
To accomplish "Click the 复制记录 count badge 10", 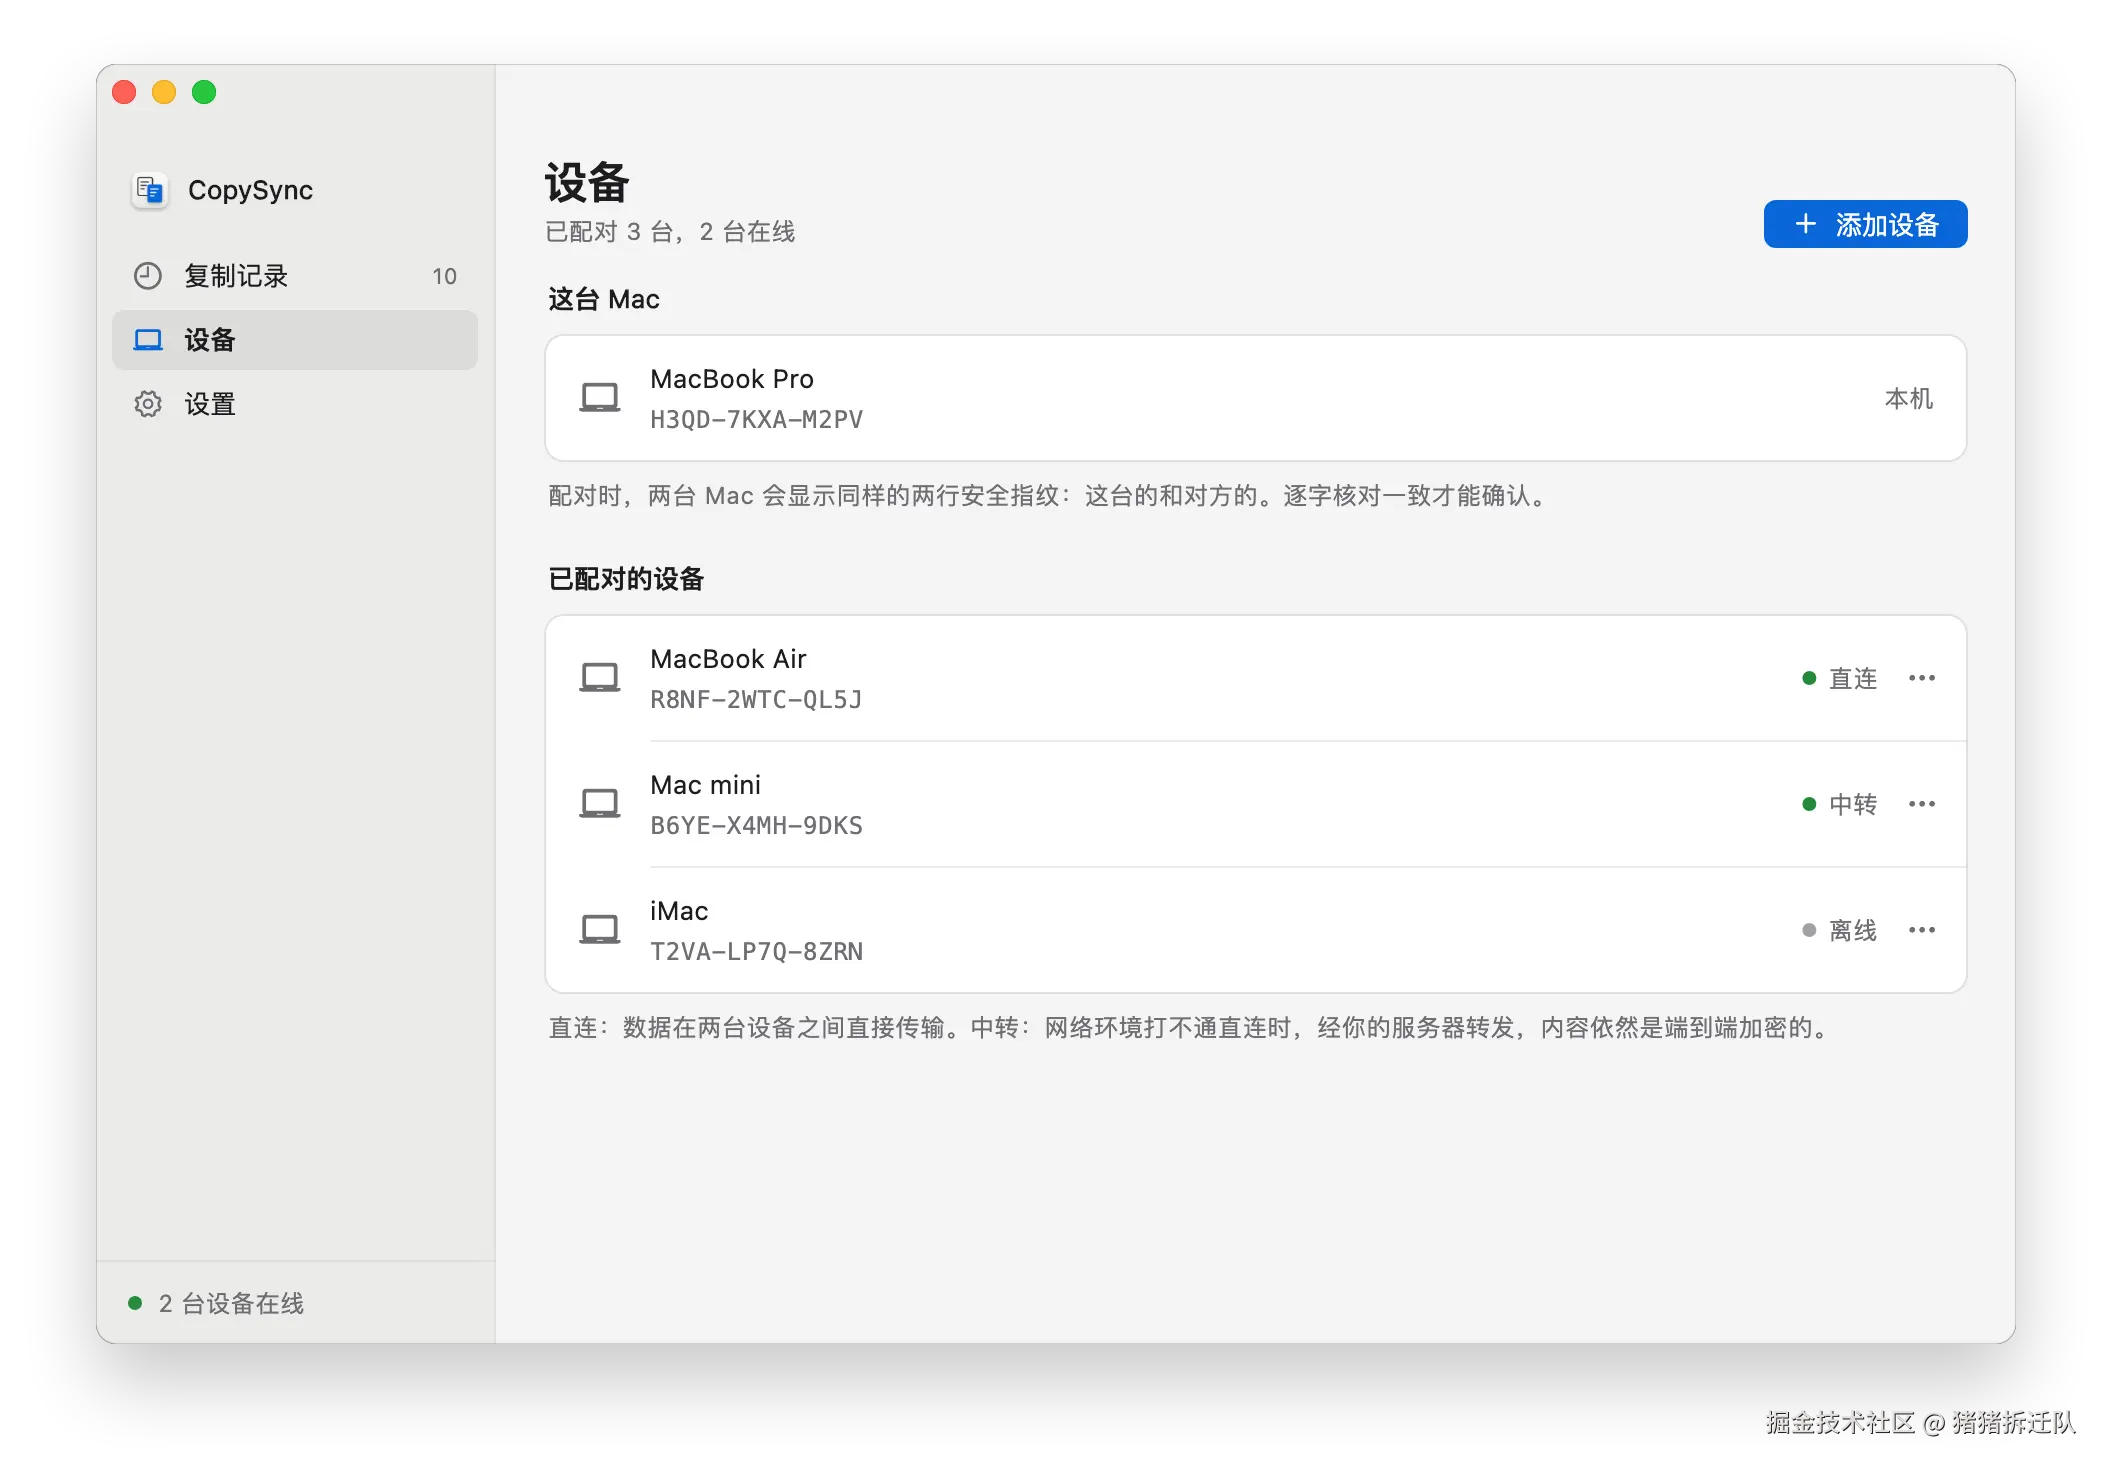I will 444,276.
